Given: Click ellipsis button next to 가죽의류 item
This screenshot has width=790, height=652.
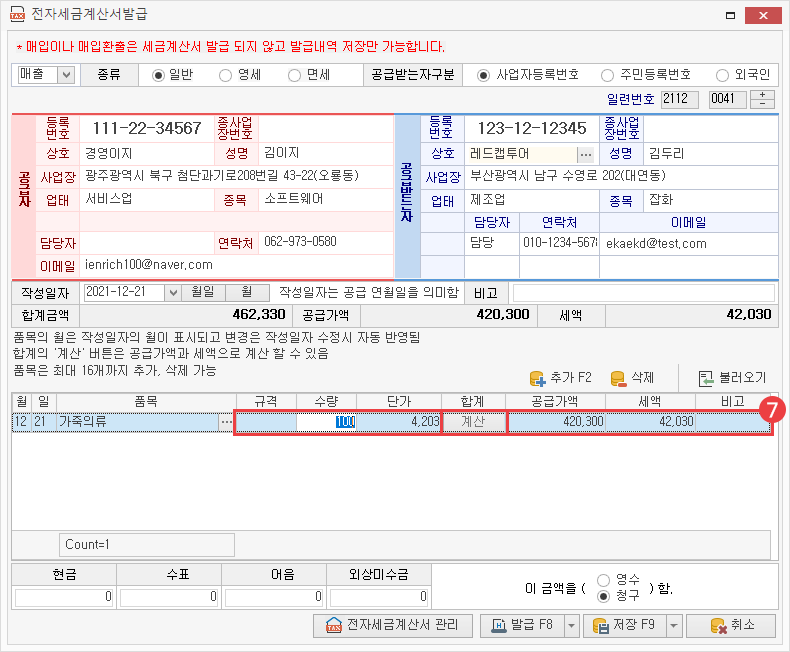Looking at the screenshot, I should click(x=226, y=422).
